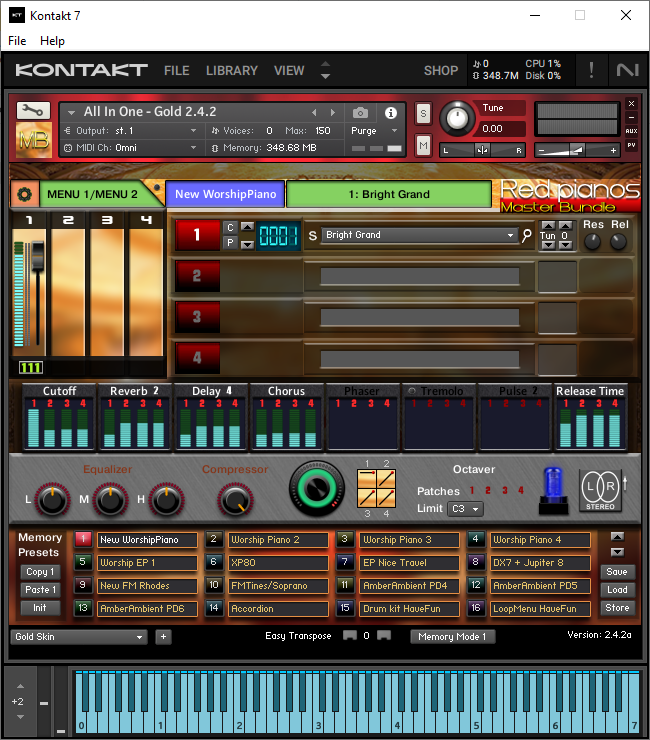Open the Bright Grand patch dropdown

coord(418,235)
